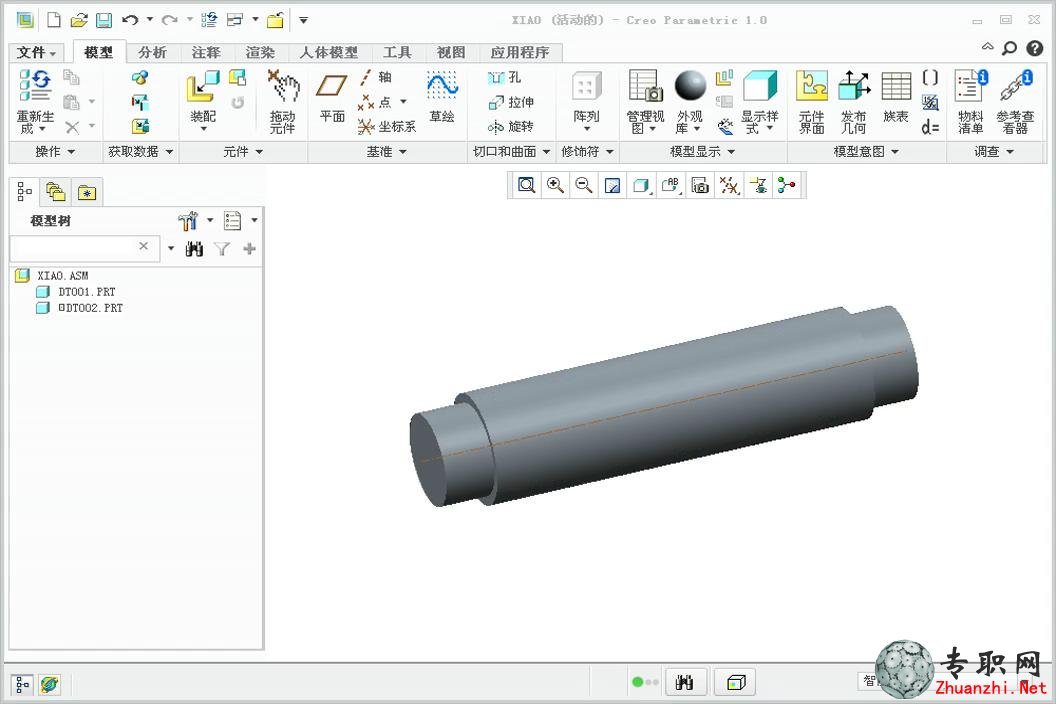Switch to the Analysis (分析) tab

pyautogui.click(x=152, y=52)
